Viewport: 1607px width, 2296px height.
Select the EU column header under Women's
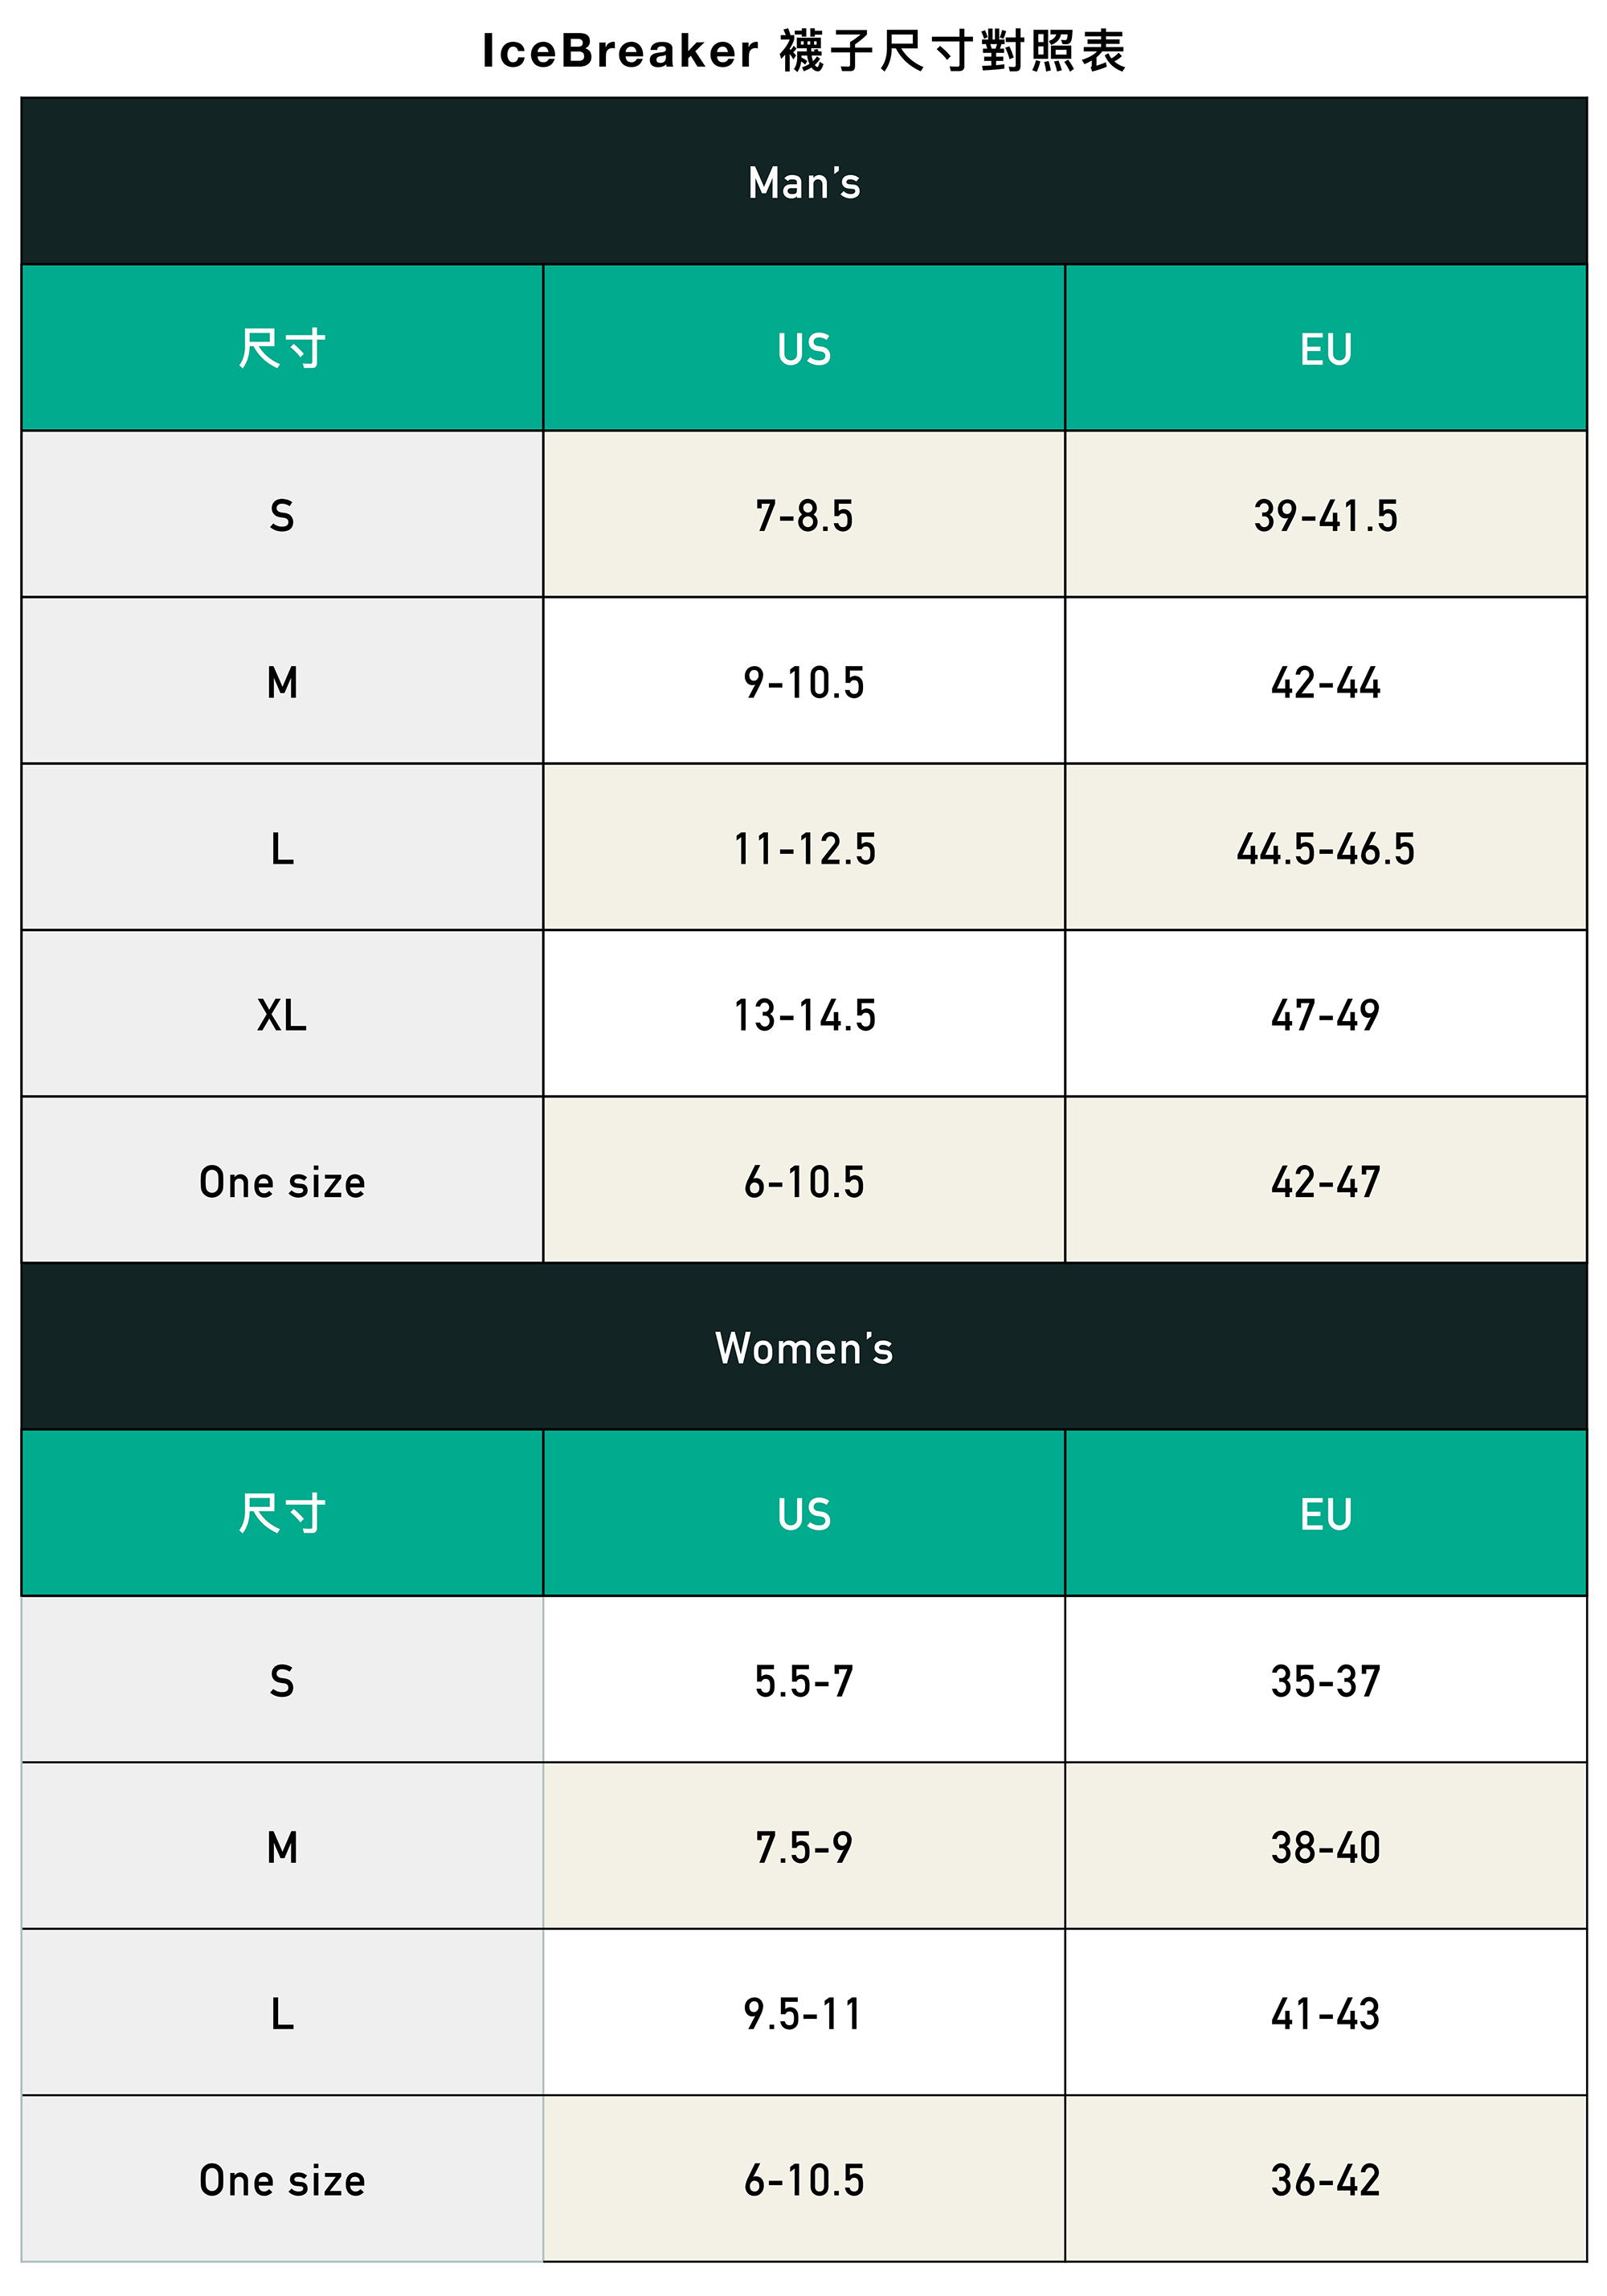1325,1513
